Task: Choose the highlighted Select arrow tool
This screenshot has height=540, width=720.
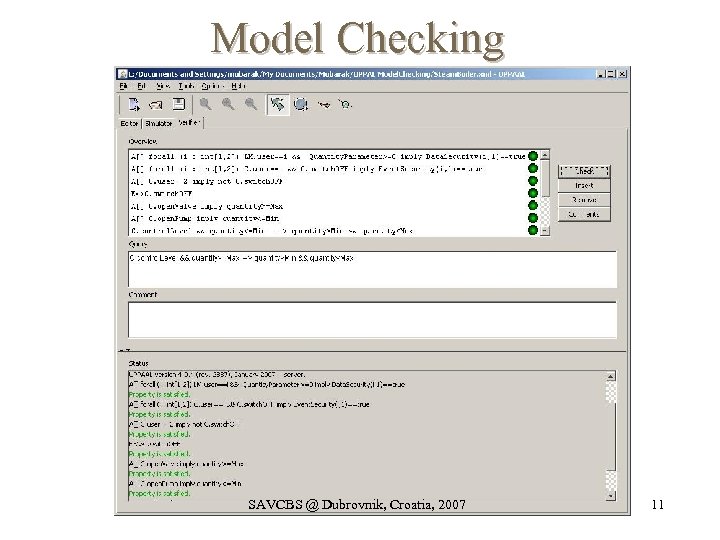Action: 278,105
